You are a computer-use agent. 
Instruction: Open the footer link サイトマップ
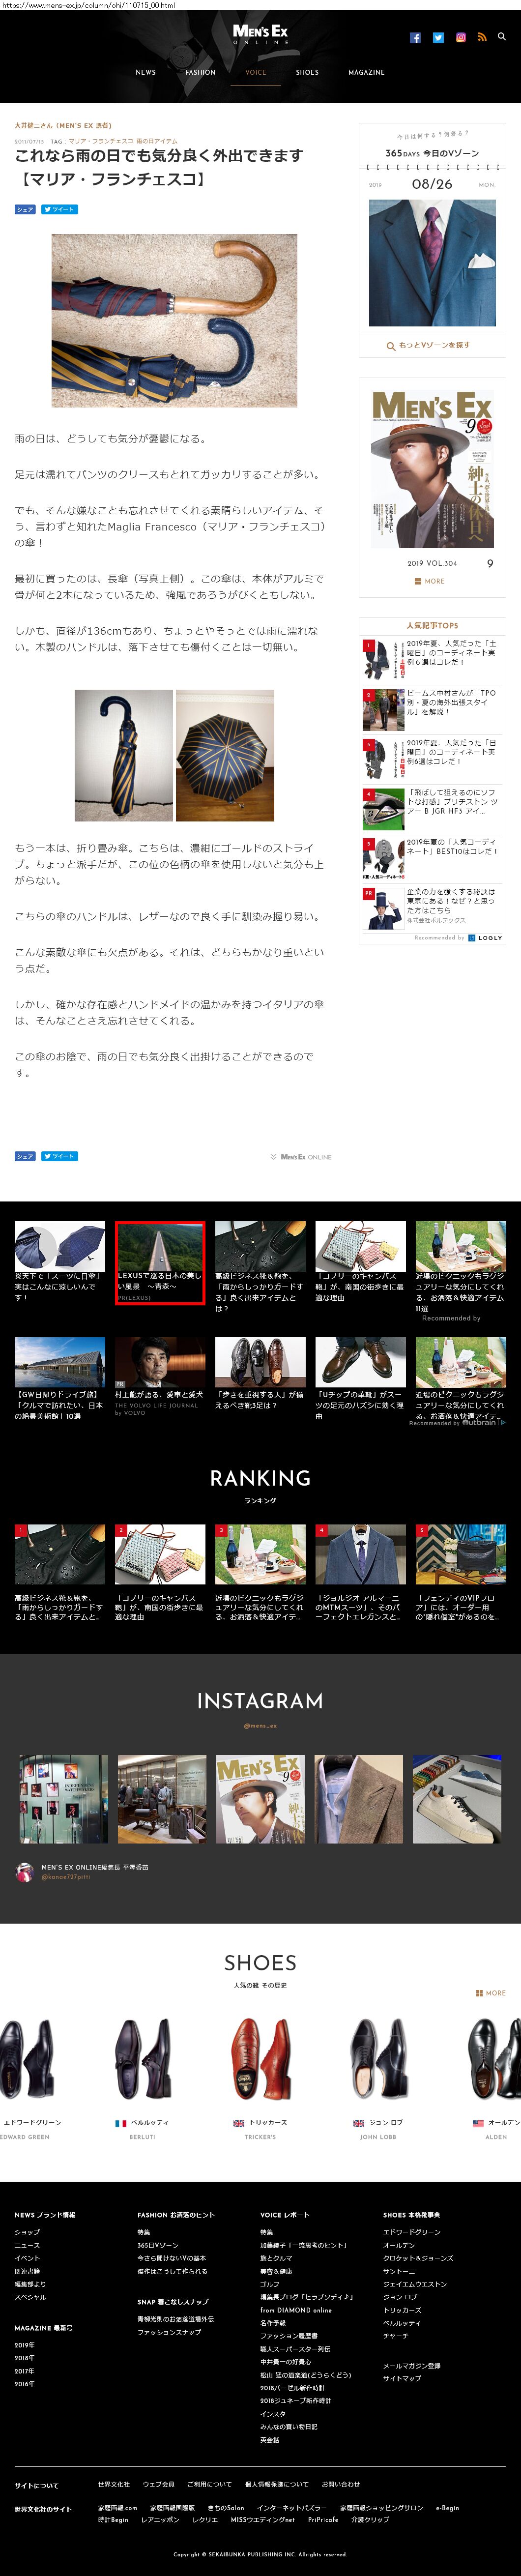402,2379
